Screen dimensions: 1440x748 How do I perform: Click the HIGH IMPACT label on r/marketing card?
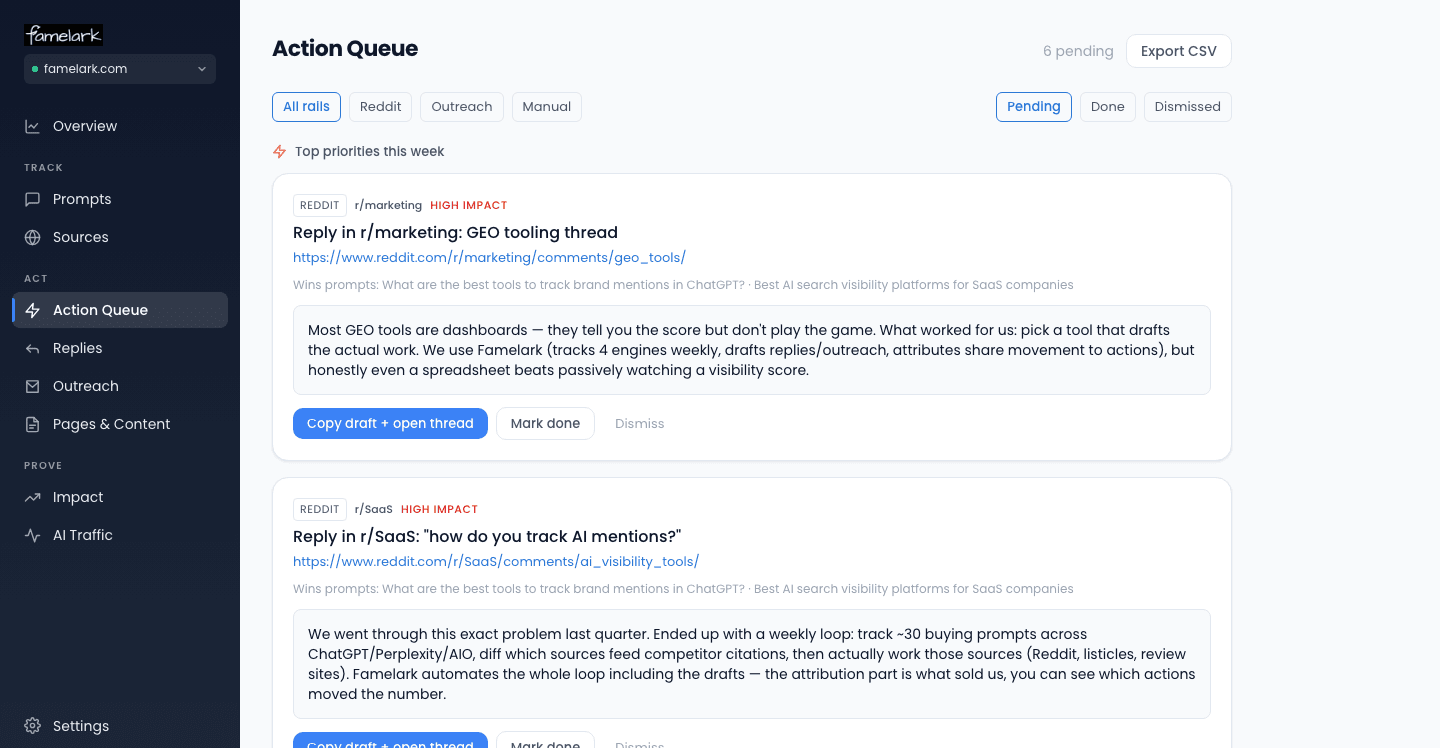pos(469,205)
